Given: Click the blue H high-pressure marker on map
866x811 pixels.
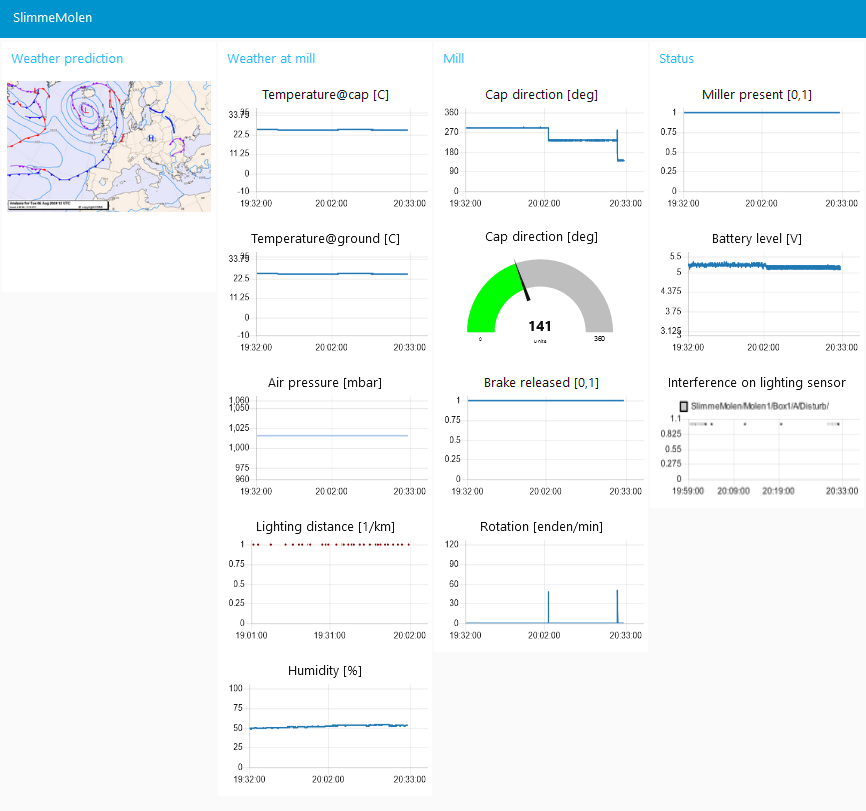Looking at the screenshot, I should coord(151,138).
